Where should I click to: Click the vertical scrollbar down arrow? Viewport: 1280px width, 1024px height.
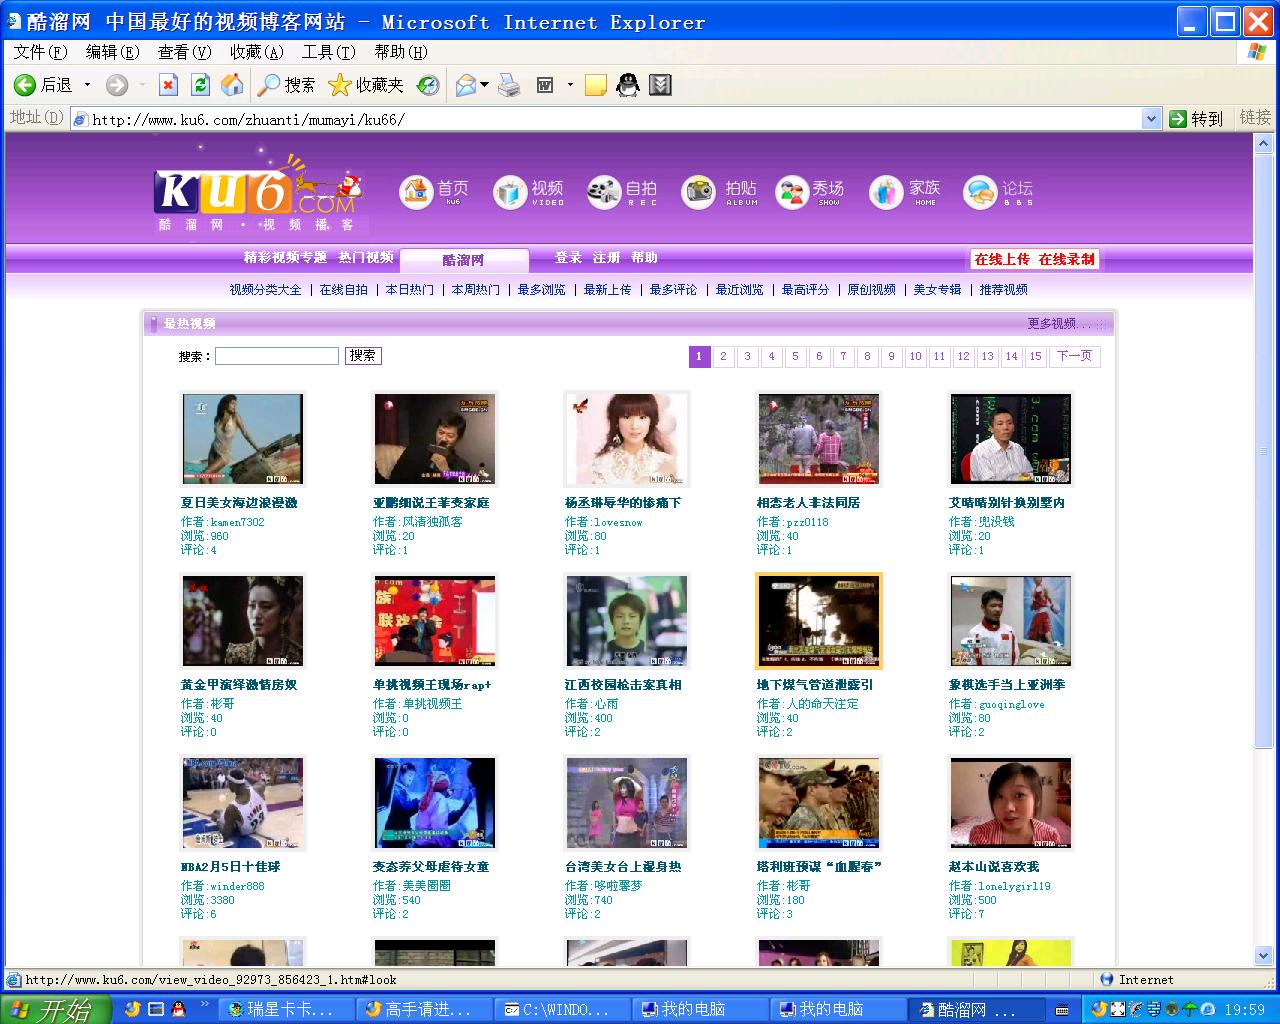tap(1263, 955)
